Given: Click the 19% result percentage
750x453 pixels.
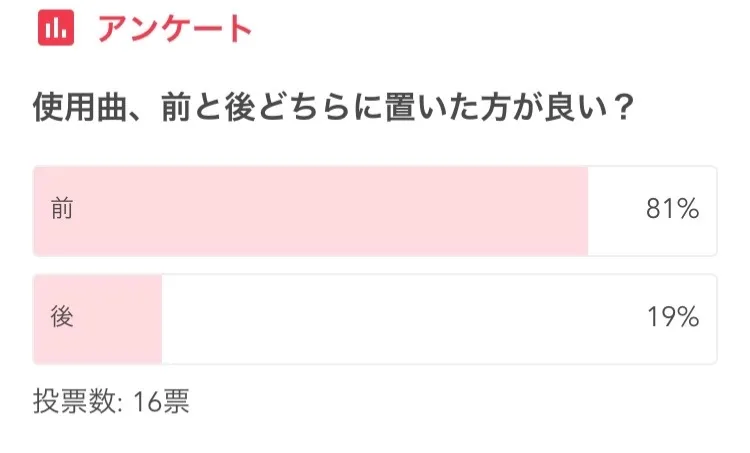Looking at the screenshot, I should (x=671, y=319).
